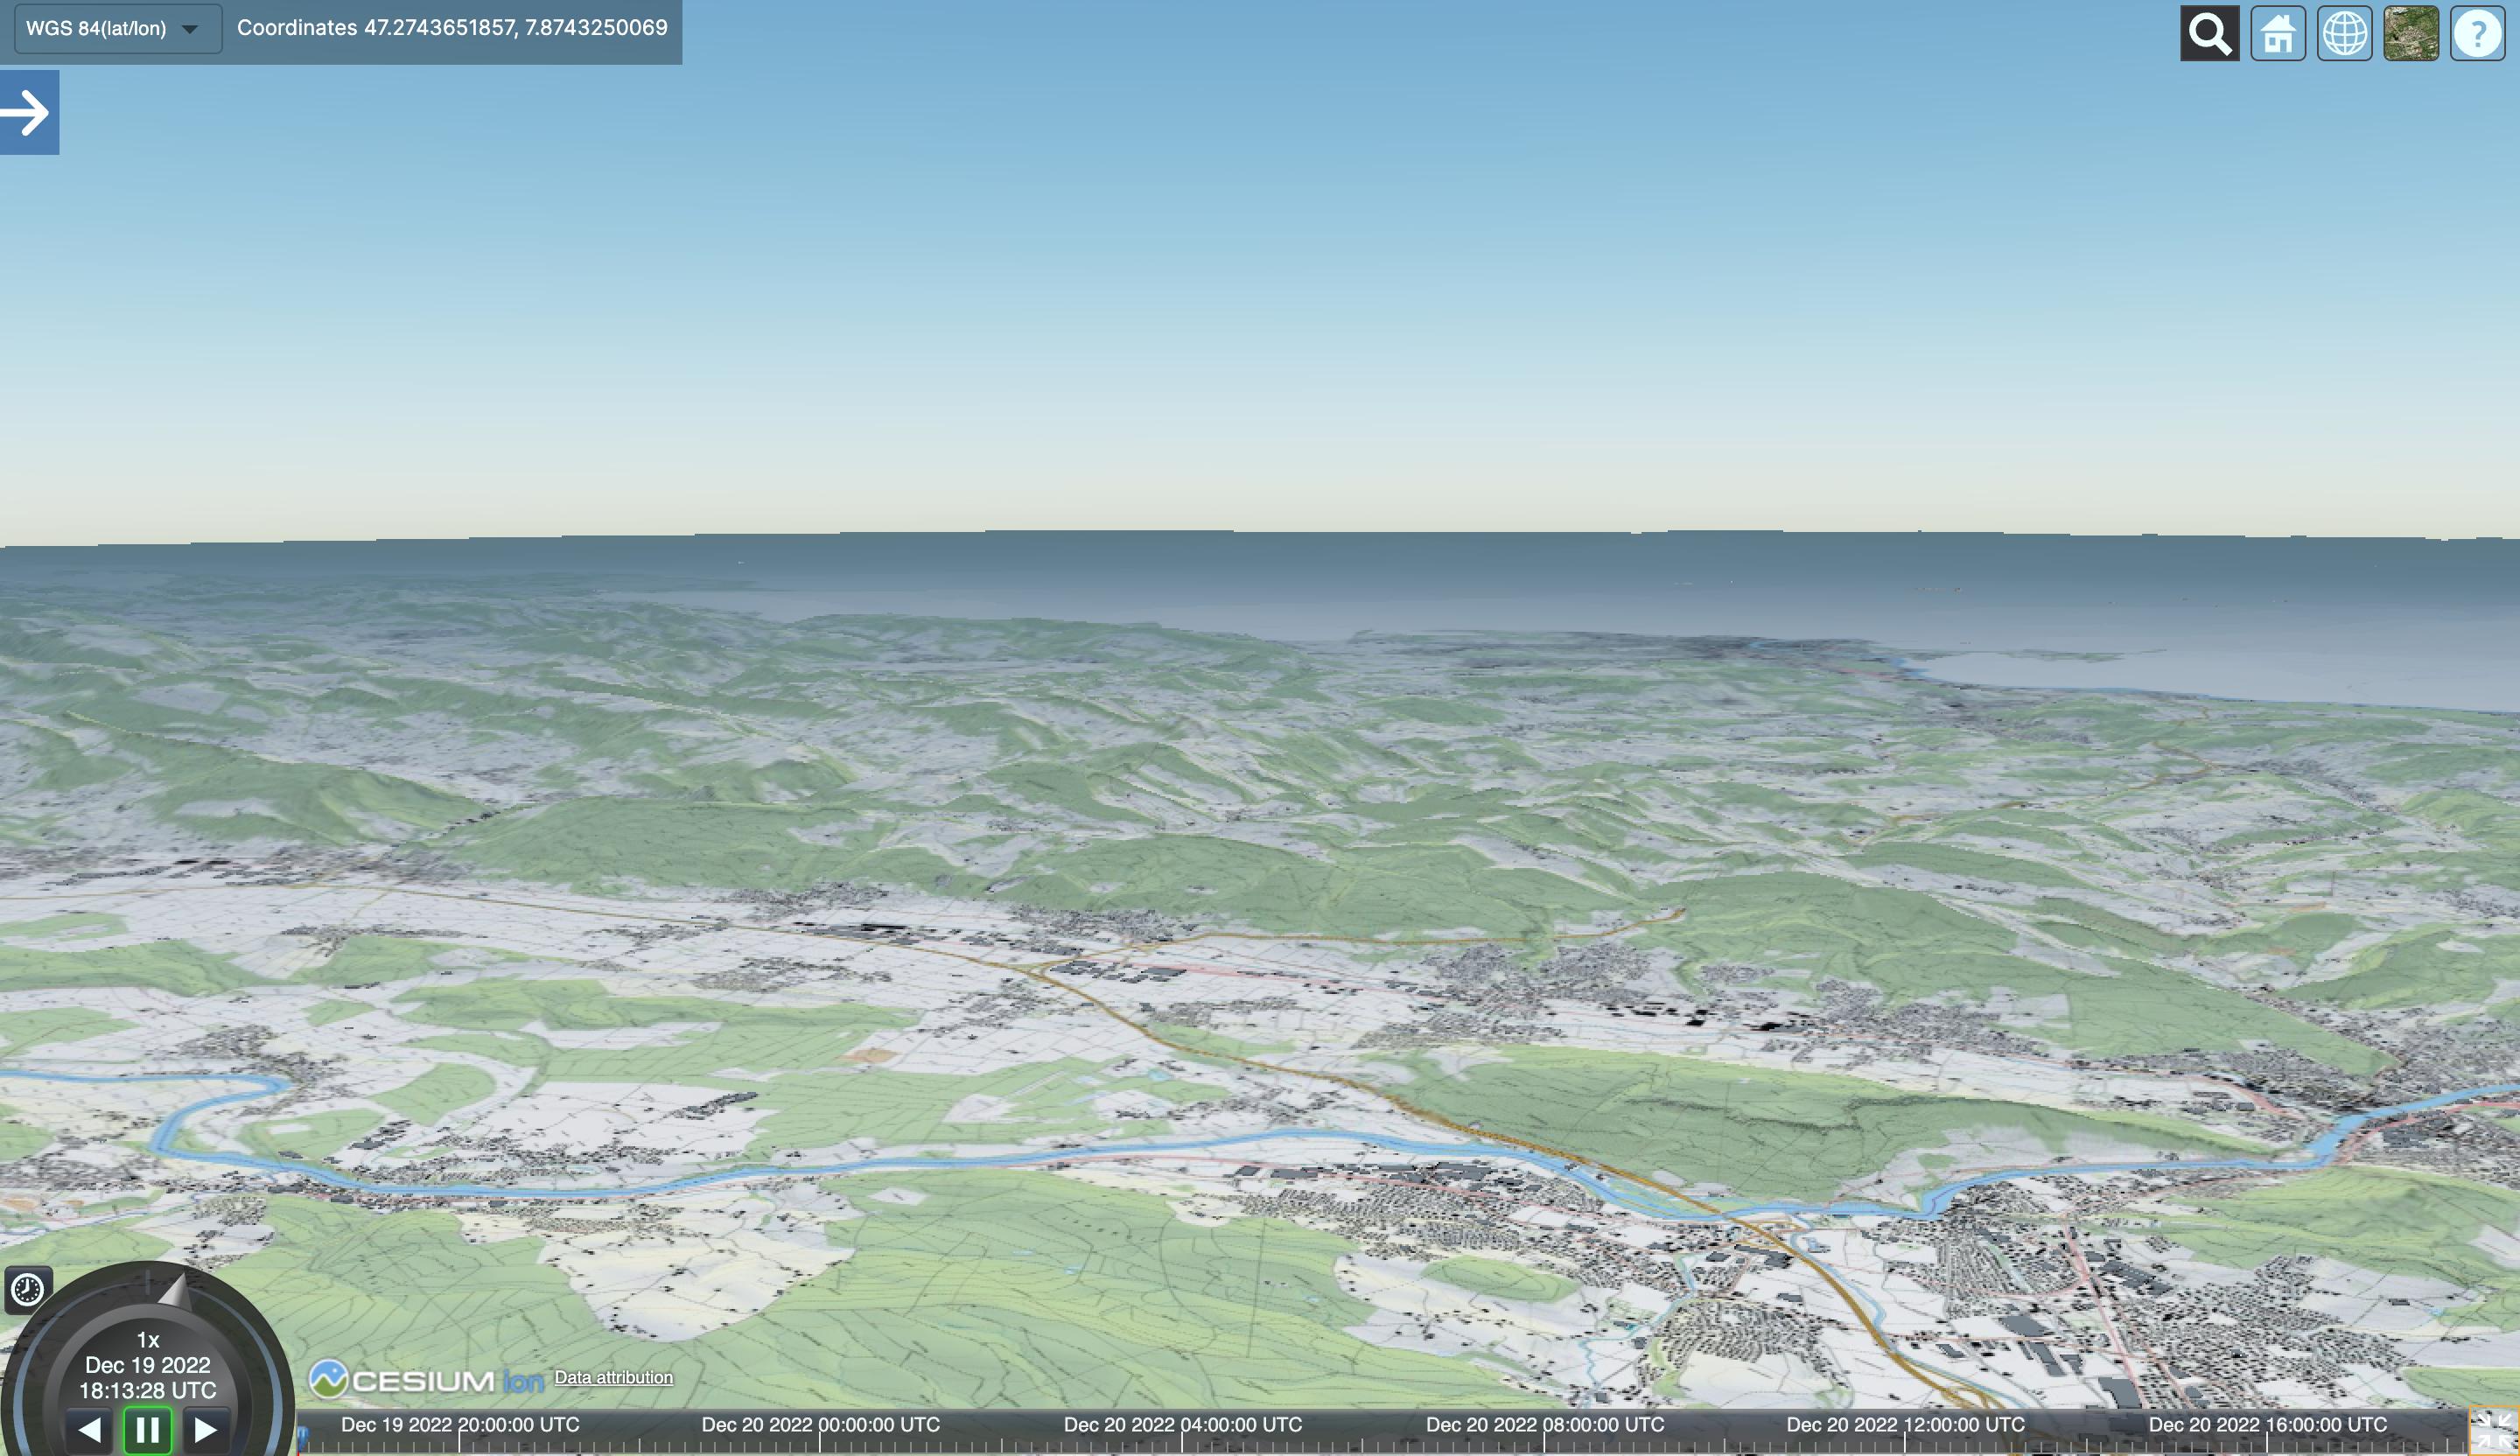Screen dimensions: 2520x1456
Task: Open the scene mode globe picker
Action: tap(2344, 35)
